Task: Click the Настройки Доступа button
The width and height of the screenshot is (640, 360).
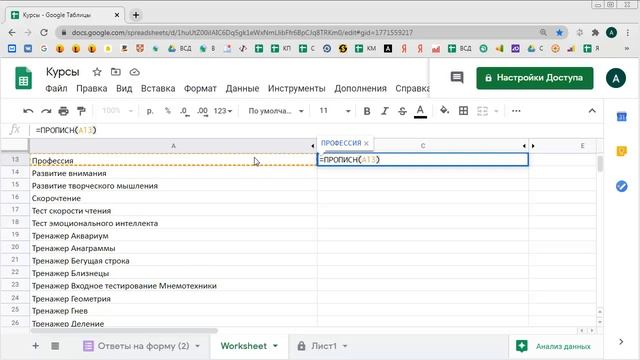Action: tap(535, 78)
